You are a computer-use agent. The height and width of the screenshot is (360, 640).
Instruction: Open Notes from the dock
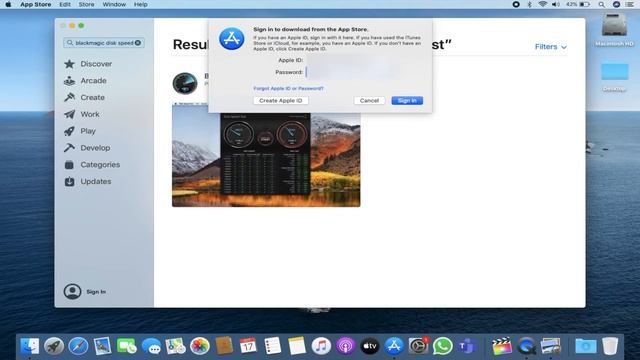297,346
